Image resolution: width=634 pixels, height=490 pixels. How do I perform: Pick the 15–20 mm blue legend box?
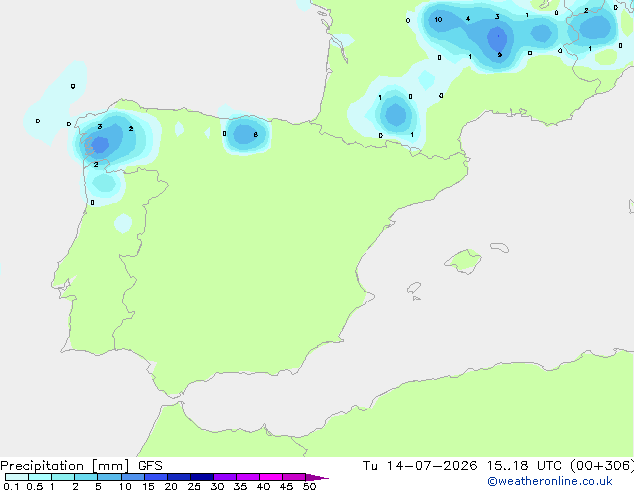pyautogui.click(x=156, y=477)
